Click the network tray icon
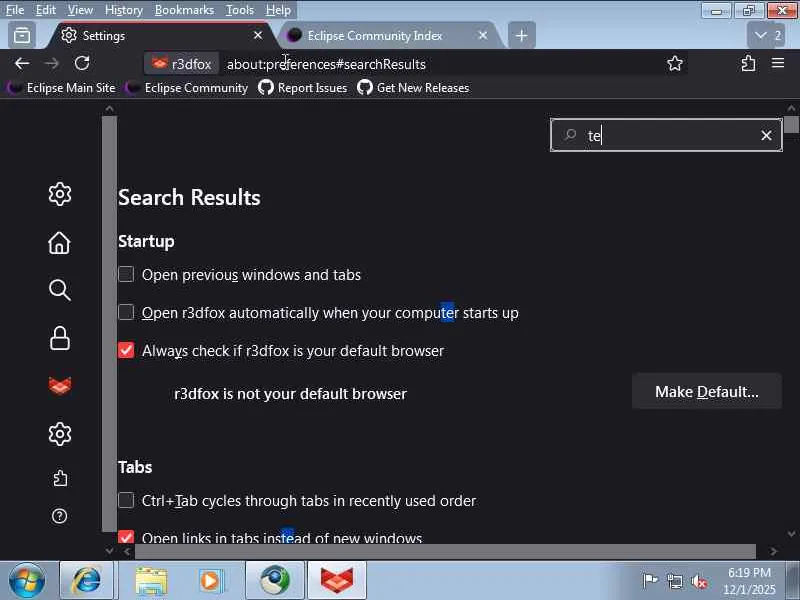The image size is (800, 600). pyautogui.click(x=674, y=581)
